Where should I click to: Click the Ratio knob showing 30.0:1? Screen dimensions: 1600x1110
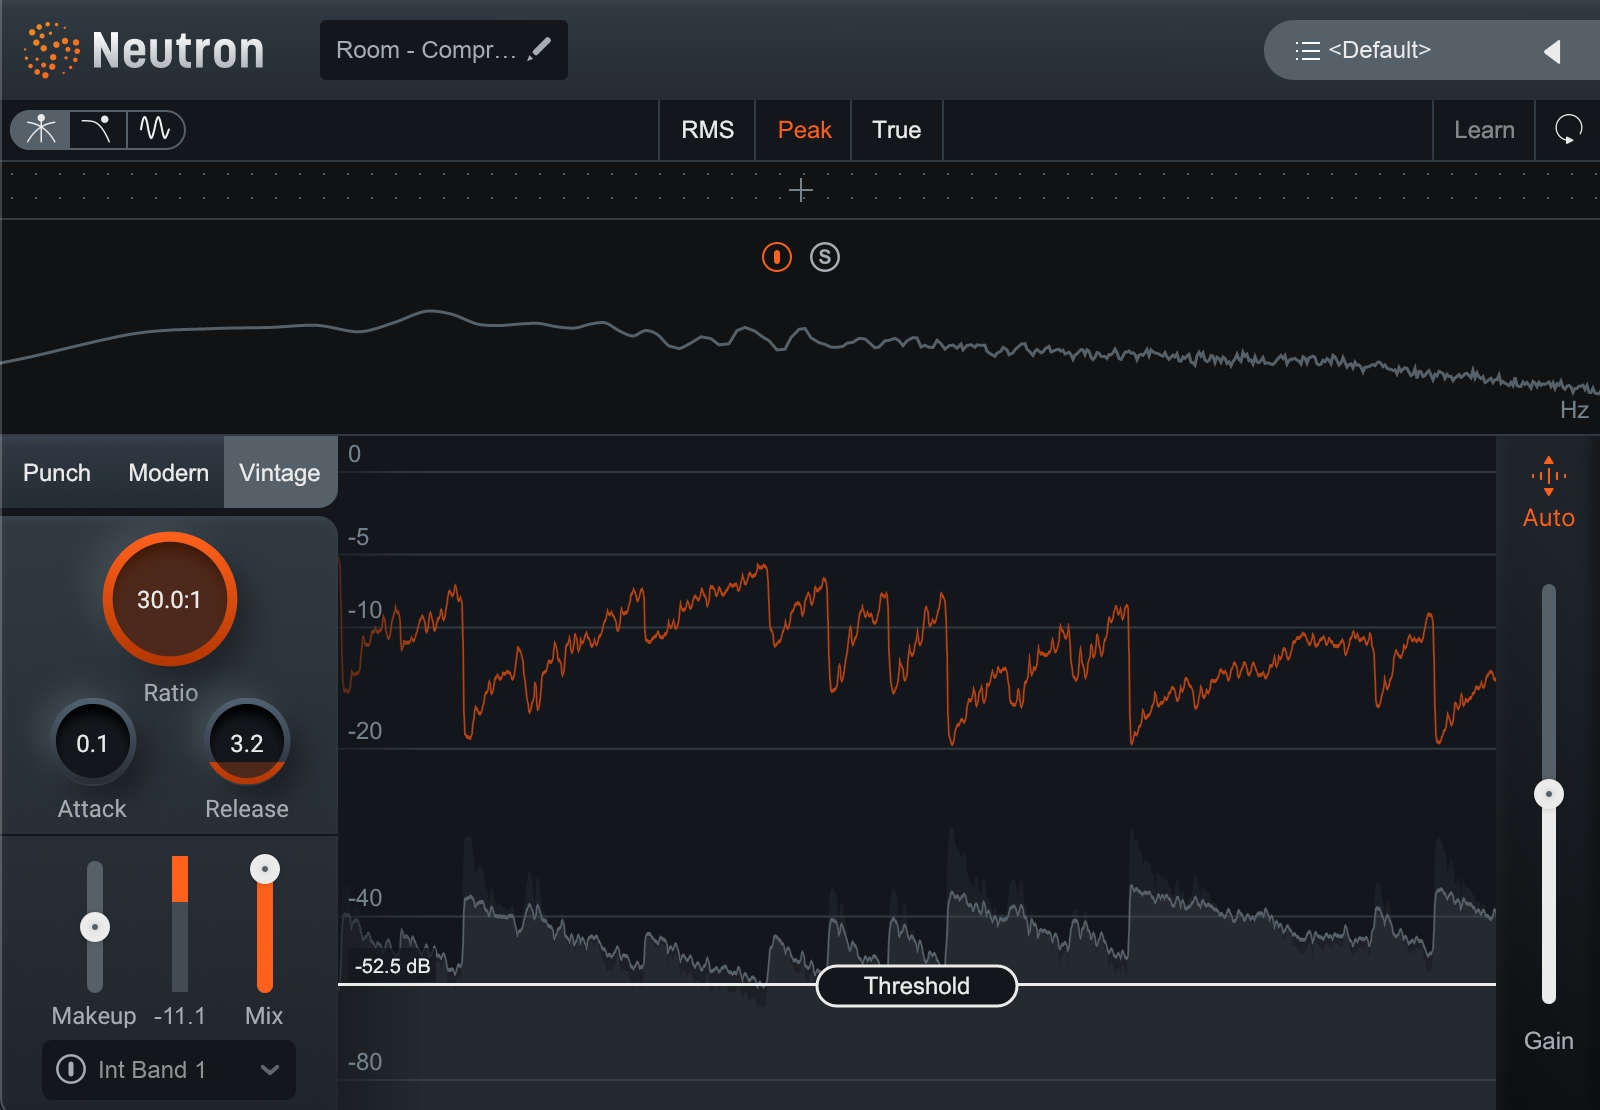[x=170, y=599]
